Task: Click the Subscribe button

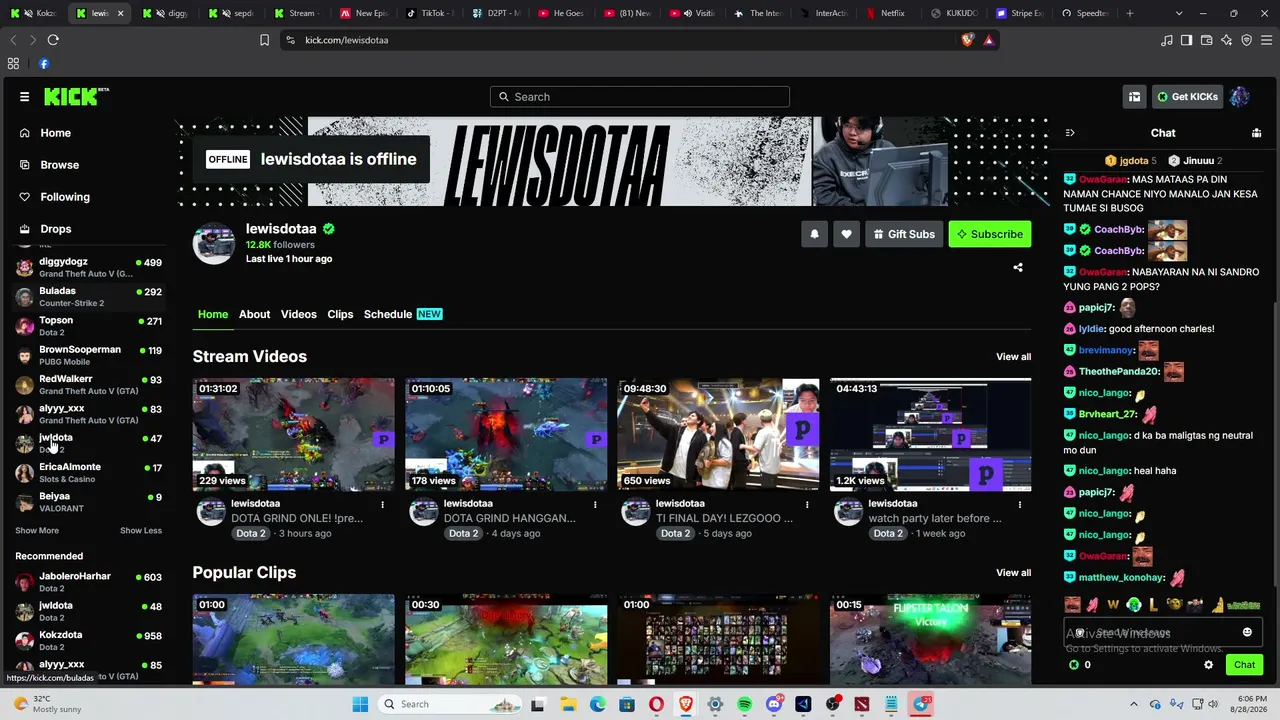Action: [990, 234]
